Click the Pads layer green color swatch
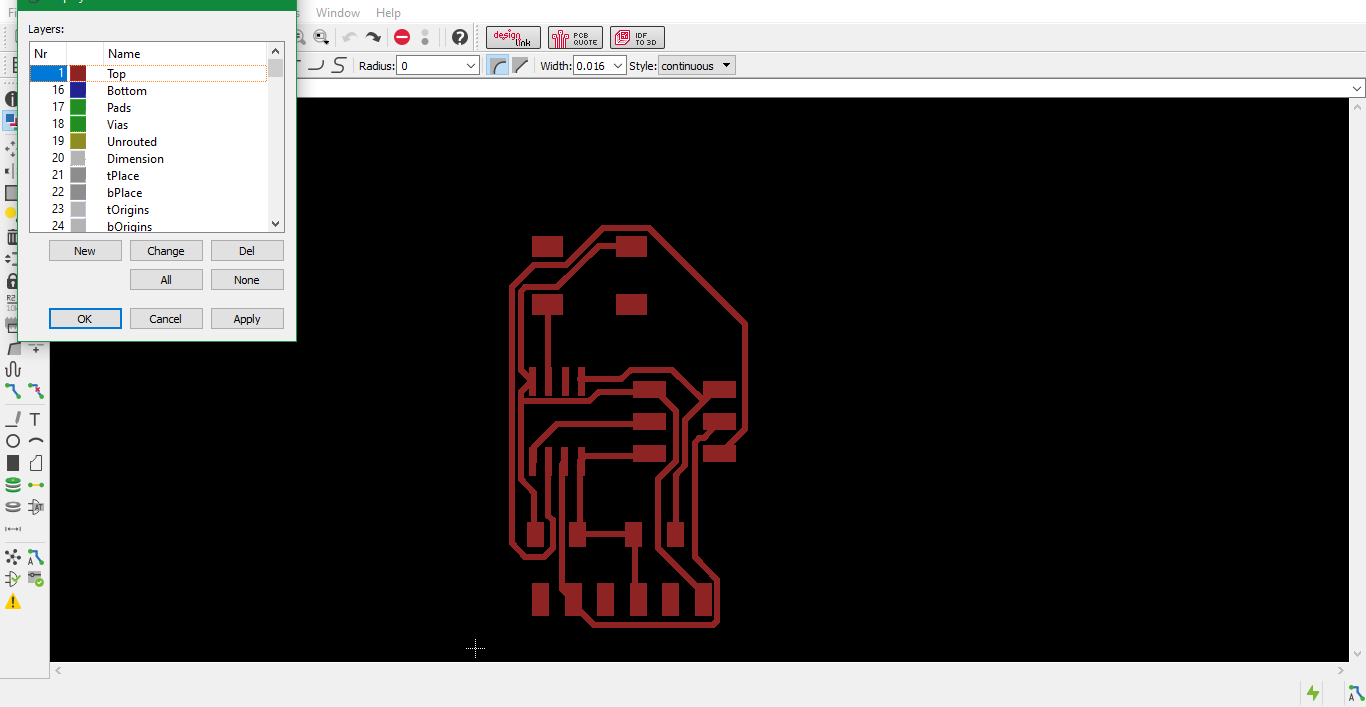Image resolution: width=1366 pixels, height=707 pixels. point(78,107)
